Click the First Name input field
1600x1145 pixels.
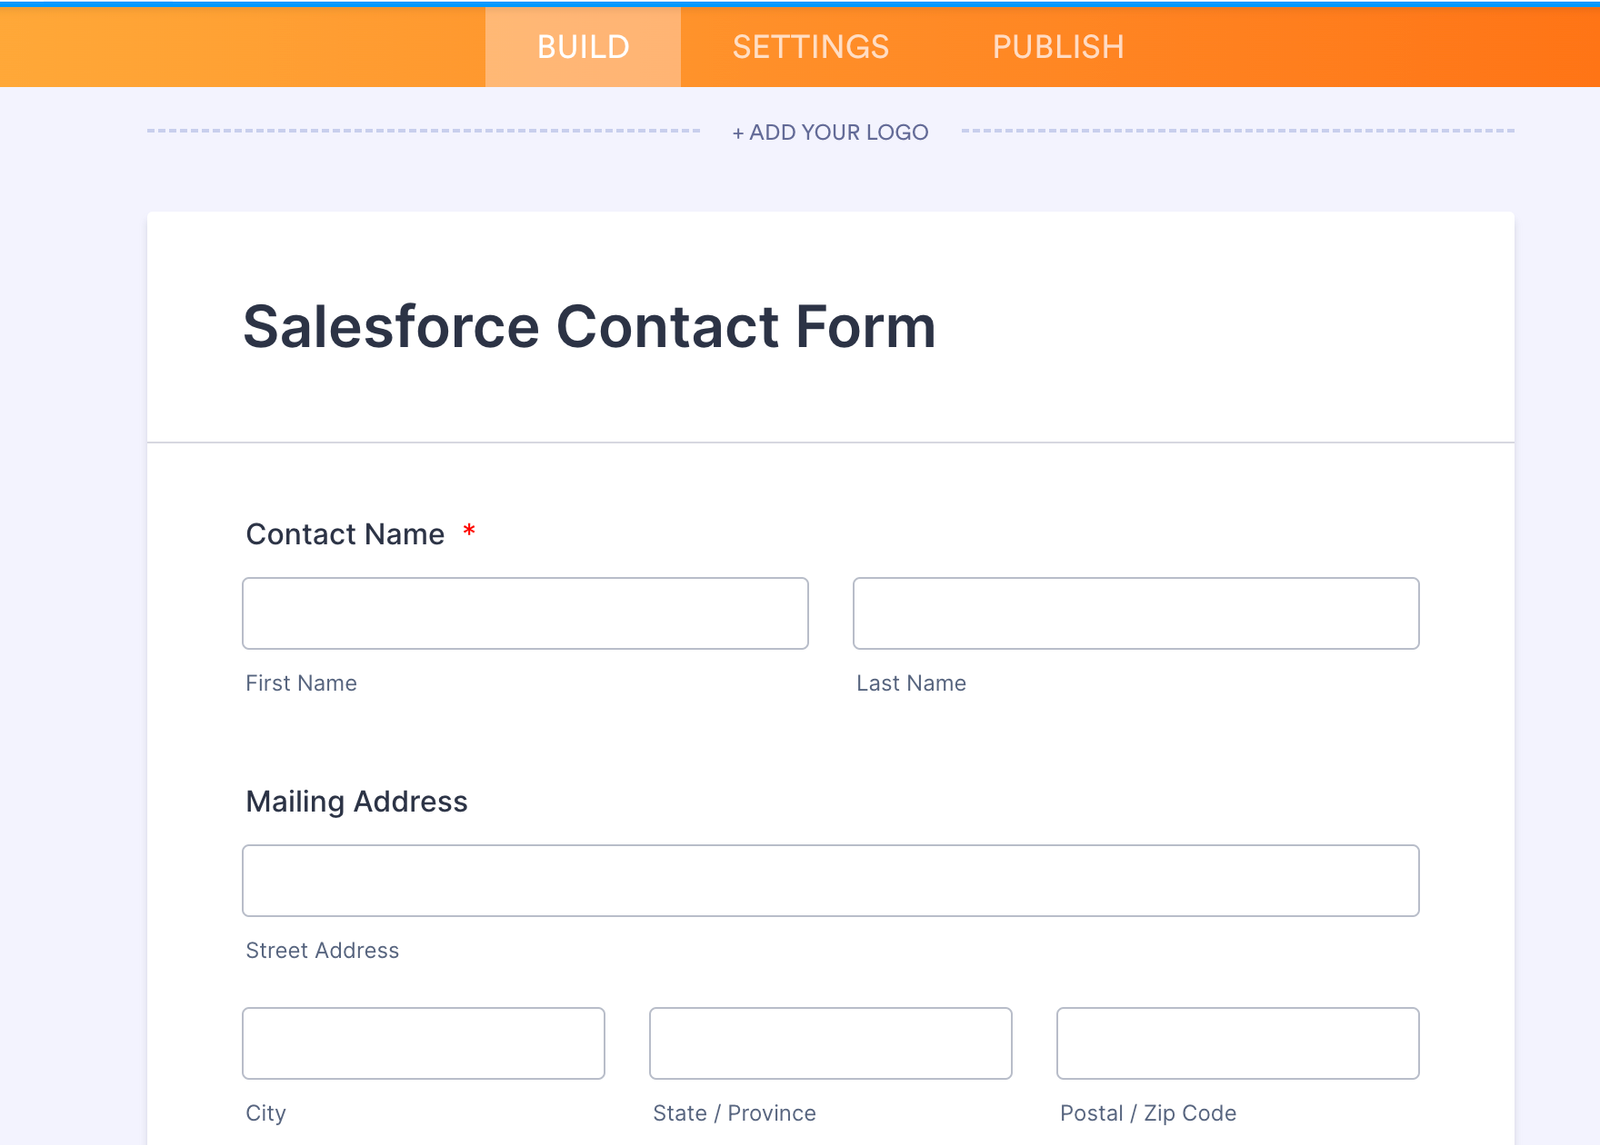pyautogui.click(x=525, y=613)
